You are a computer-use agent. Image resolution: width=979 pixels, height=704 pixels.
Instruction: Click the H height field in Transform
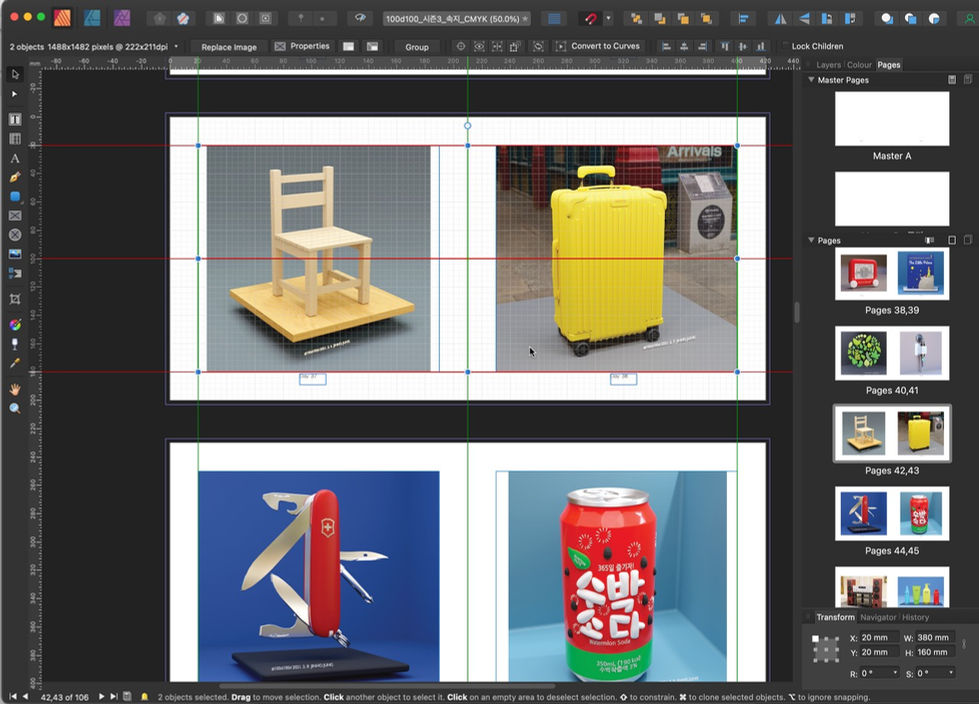(935, 652)
